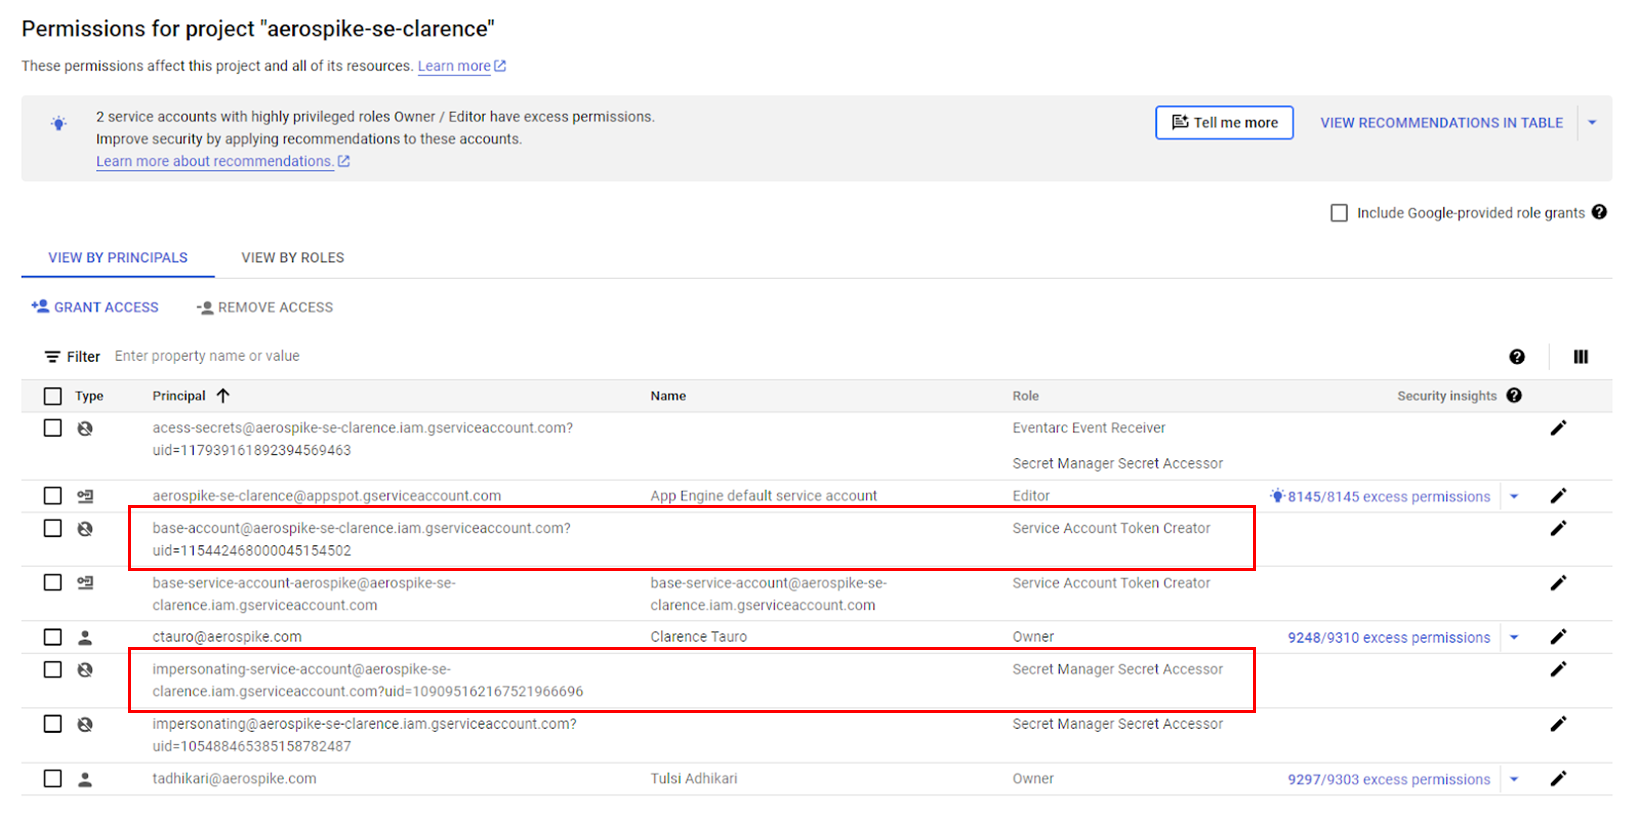Open Learn more link under title

[x=462, y=66]
